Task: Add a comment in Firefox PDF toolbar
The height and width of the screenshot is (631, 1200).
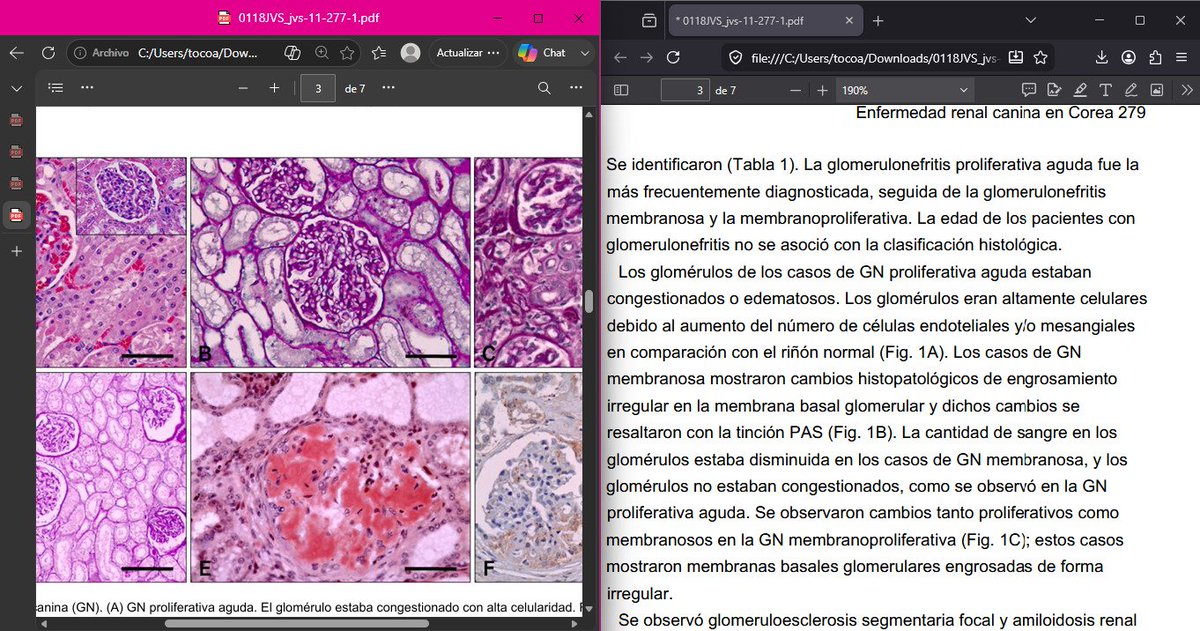Action: [x=1028, y=90]
